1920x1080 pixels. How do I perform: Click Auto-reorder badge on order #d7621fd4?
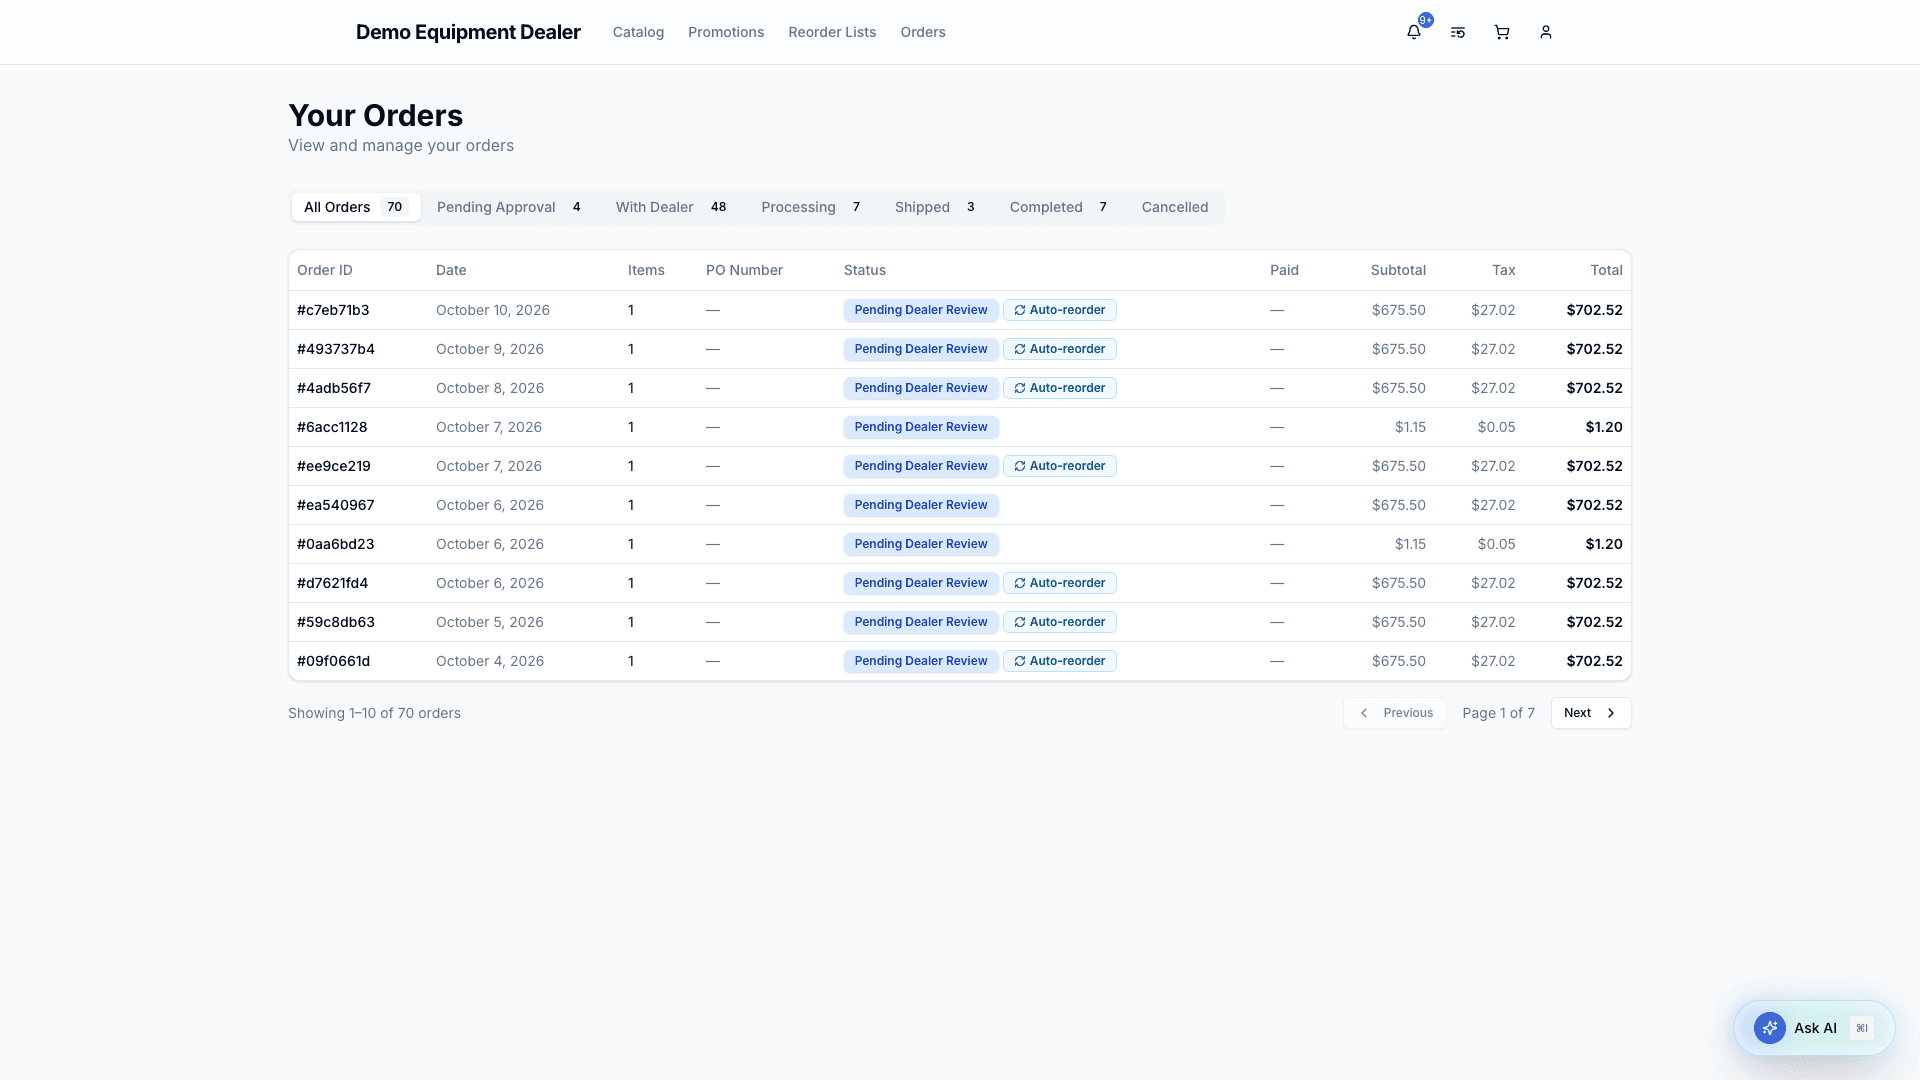1060,583
